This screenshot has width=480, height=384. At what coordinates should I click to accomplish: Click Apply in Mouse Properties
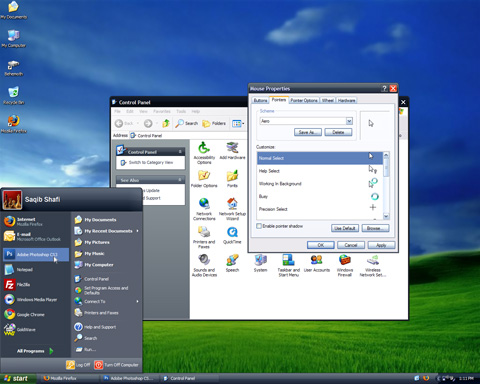coord(381,245)
